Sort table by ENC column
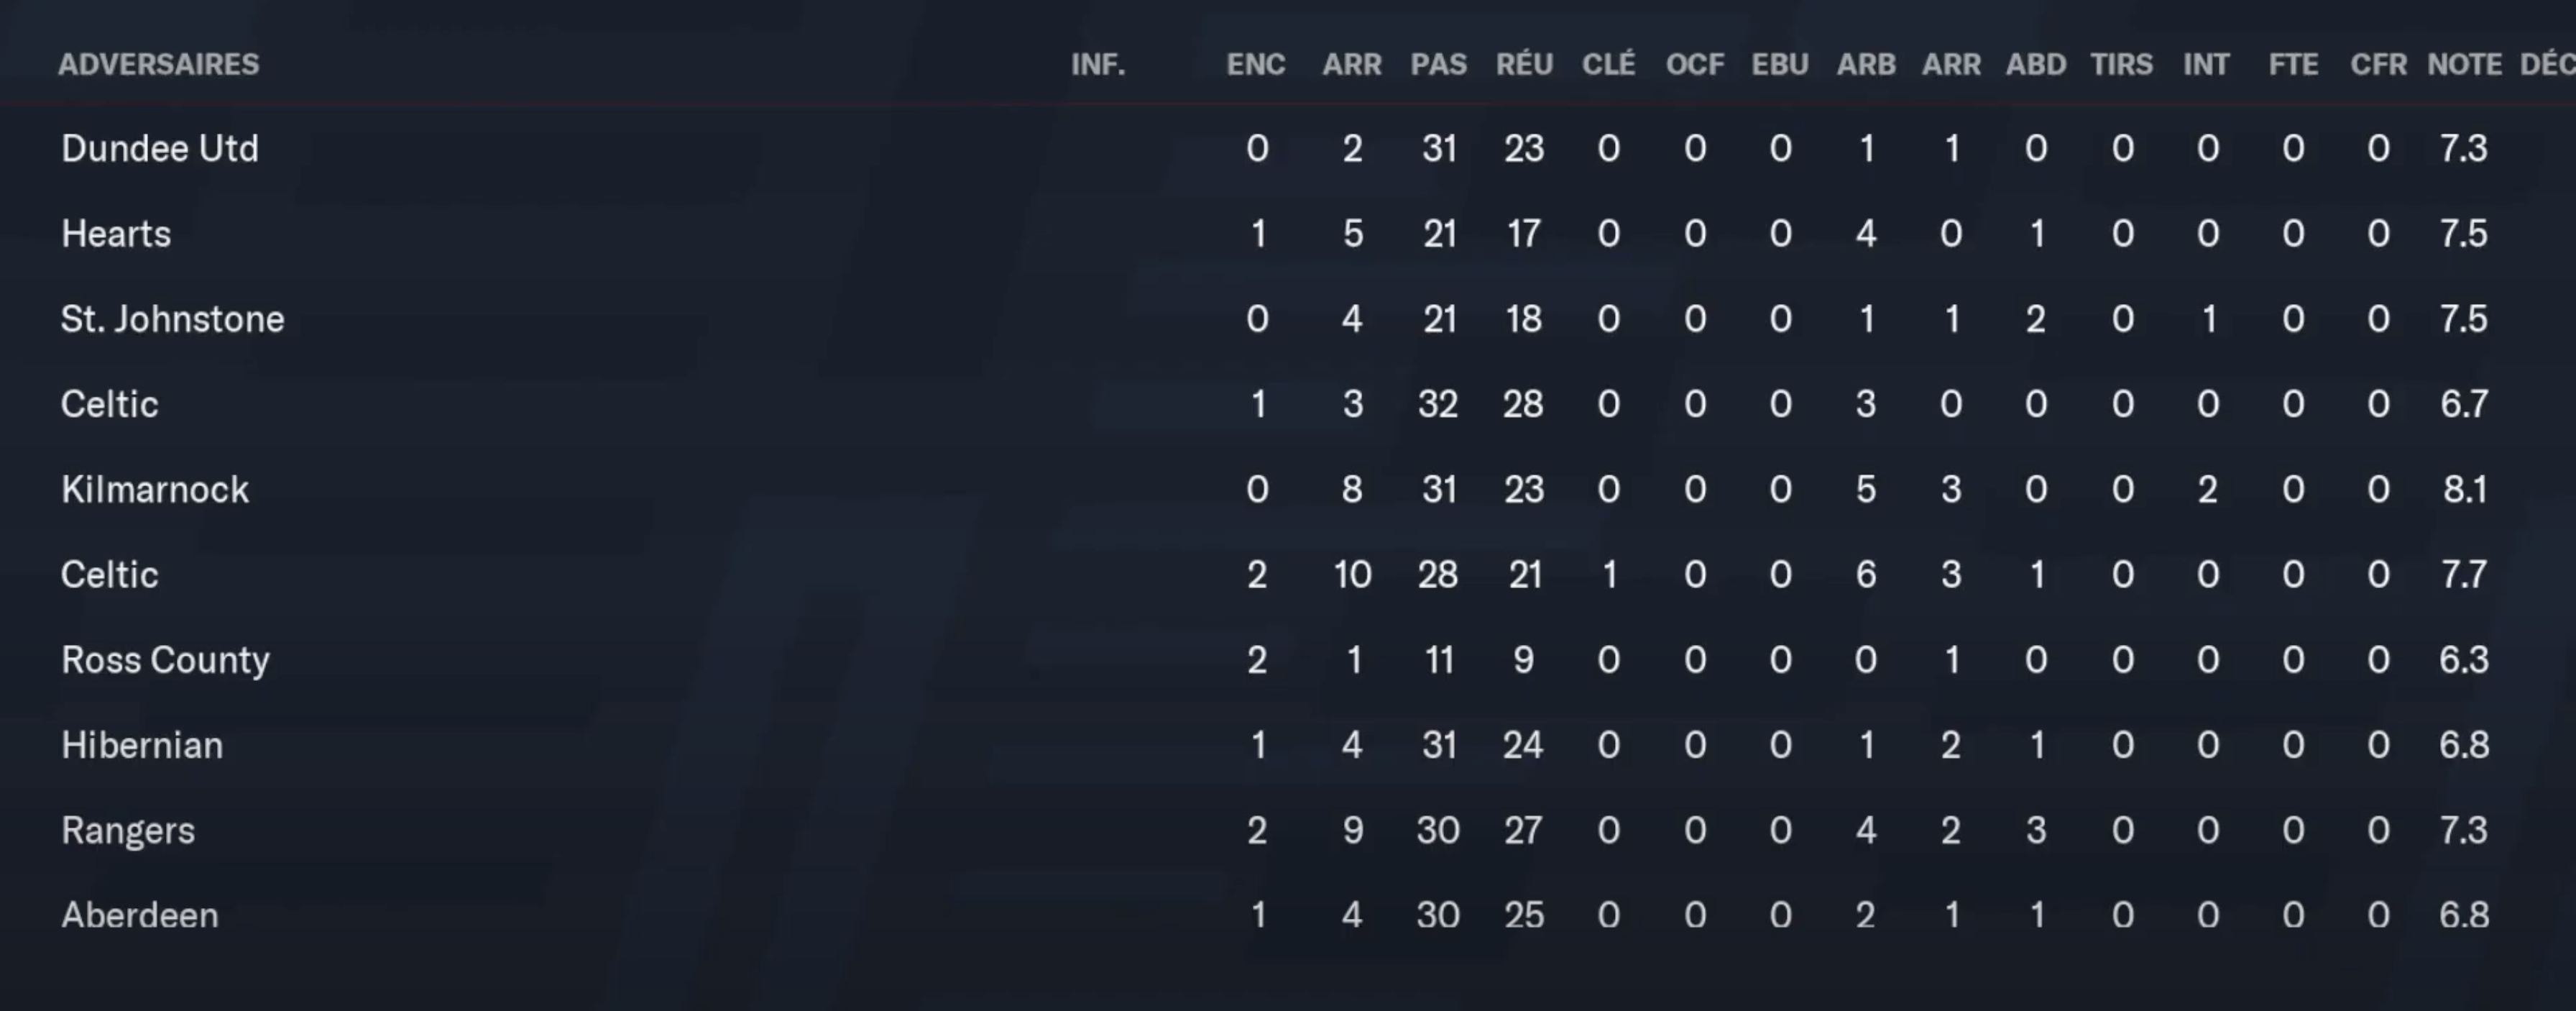This screenshot has height=1011, width=2576. 1255,65
